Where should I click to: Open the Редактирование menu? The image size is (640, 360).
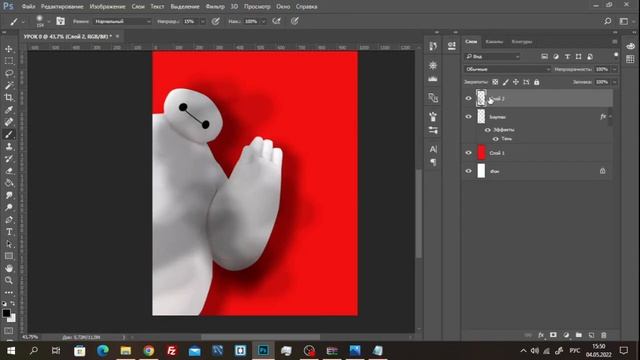tap(62, 7)
